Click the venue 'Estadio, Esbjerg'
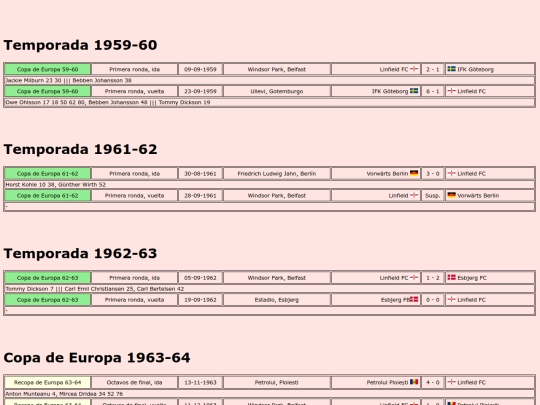540x405 pixels. pyautogui.click(x=277, y=300)
